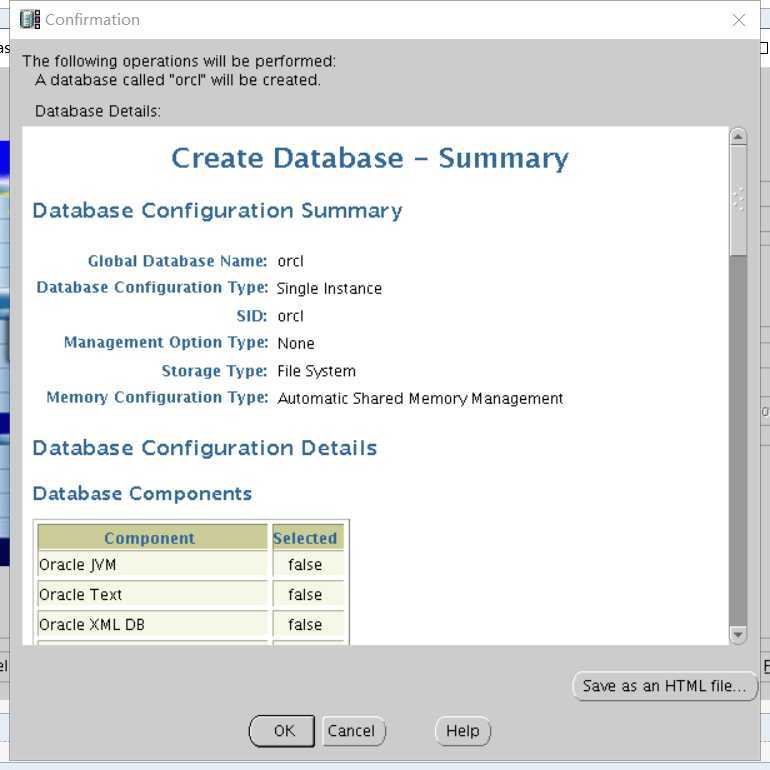Click the Component column header

[x=152, y=538]
